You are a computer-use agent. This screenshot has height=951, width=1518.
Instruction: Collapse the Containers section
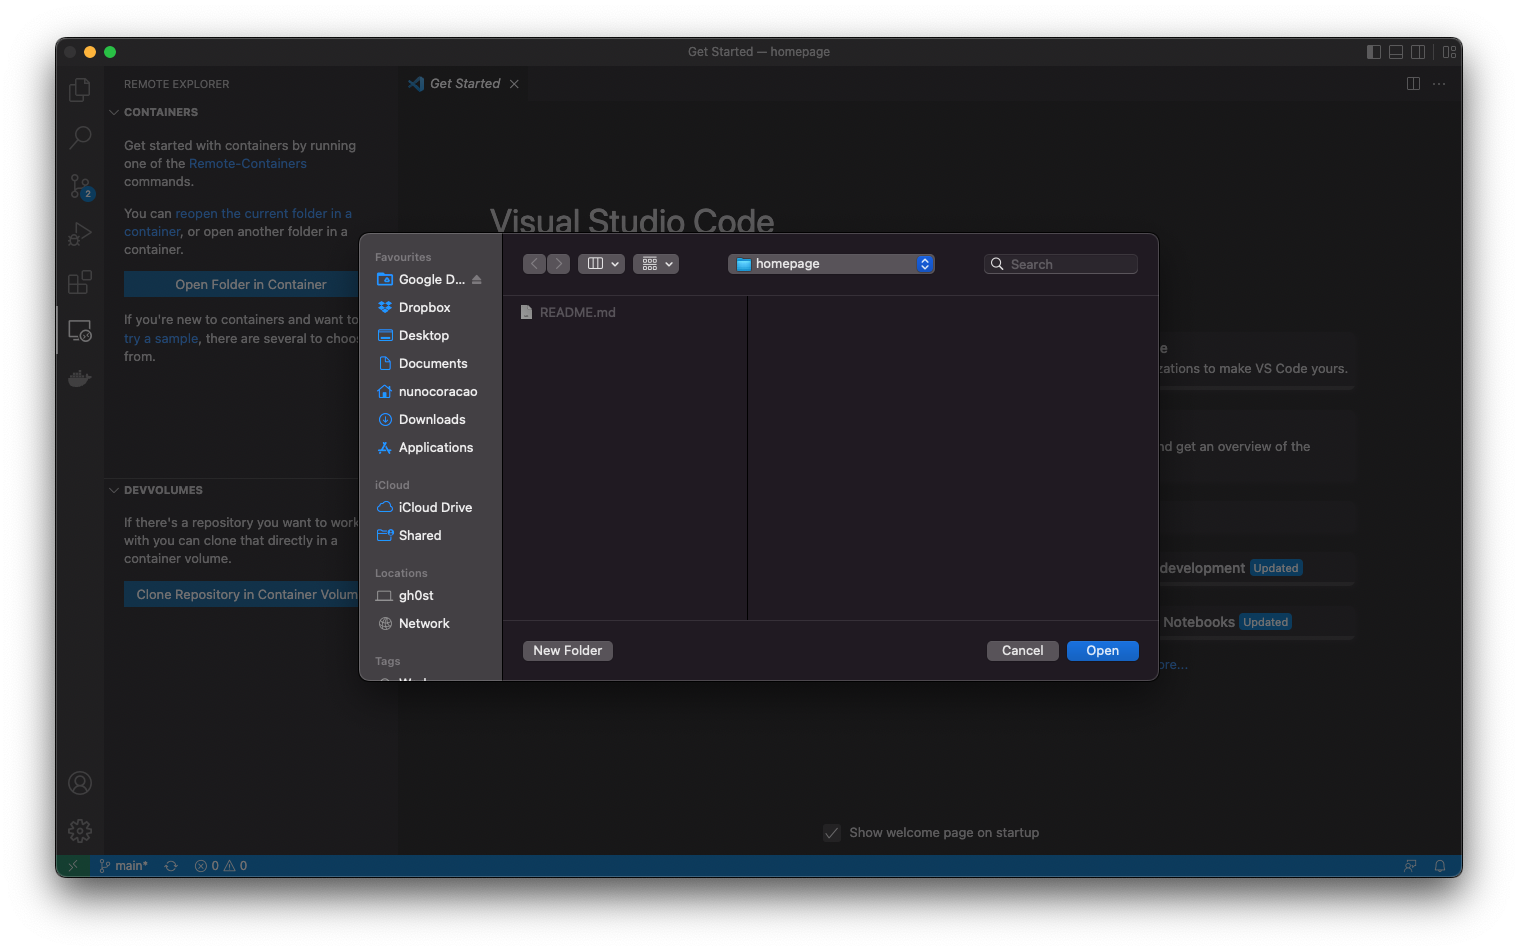tap(114, 113)
